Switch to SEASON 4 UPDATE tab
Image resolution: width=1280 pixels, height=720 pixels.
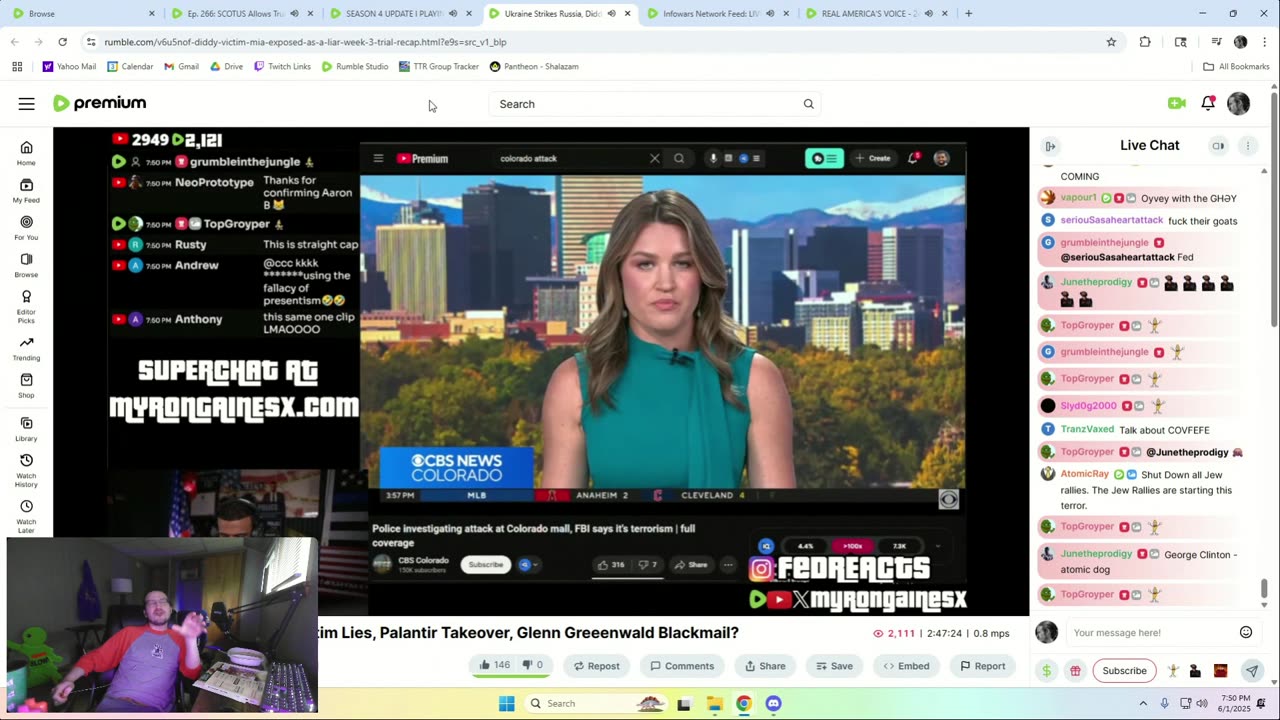point(399,14)
